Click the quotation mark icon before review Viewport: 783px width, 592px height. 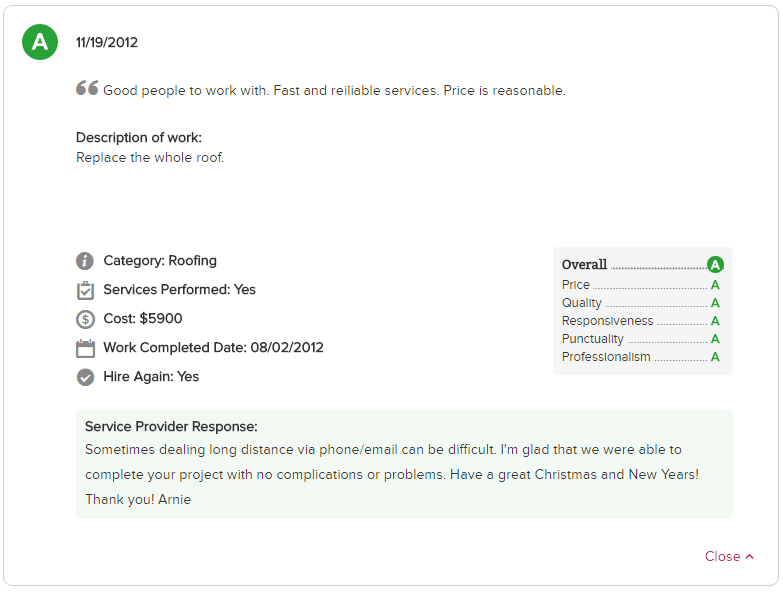coord(87,88)
